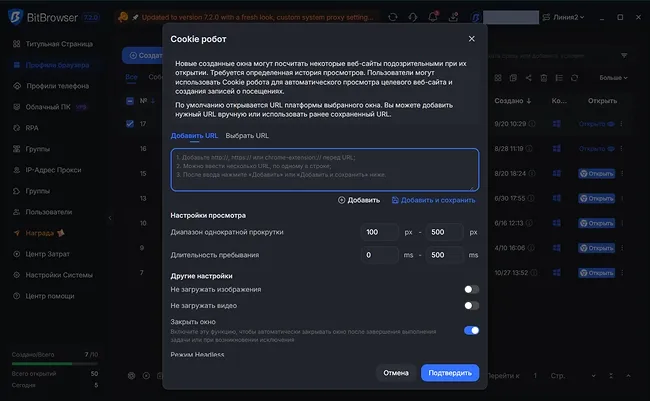
Task: Click the filter funnel icon
Action: (624, 56)
